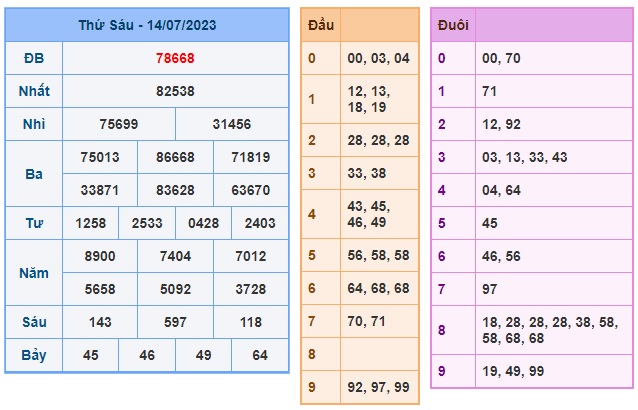Click the date header Thứ Sáu - 14/07/2023
The width and height of the screenshot is (638, 410).
pyautogui.click(x=147, y=25)
